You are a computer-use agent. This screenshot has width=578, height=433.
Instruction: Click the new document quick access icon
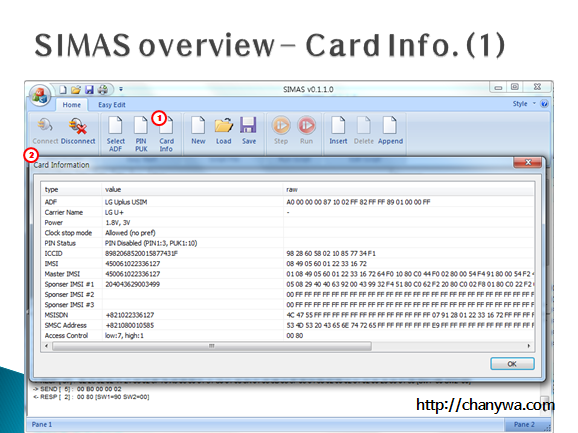tap(63, 90)
